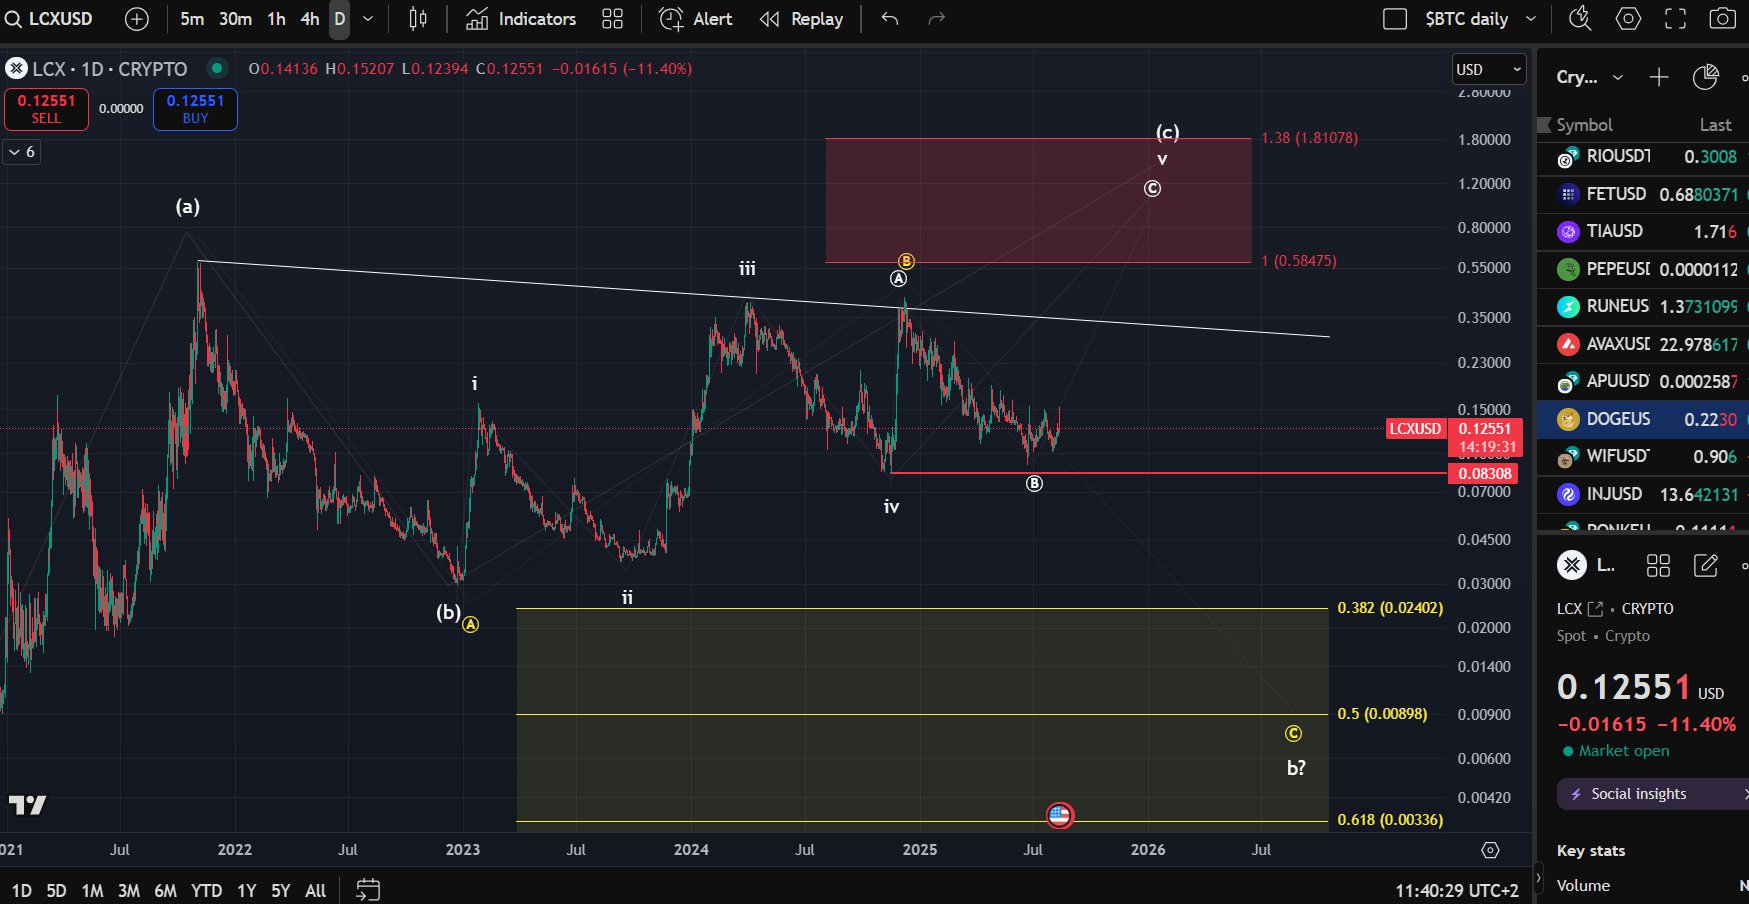Open the $BTC daily layout dropdown
Screen dimensions: 1749x904
[x=1530, y=19]
